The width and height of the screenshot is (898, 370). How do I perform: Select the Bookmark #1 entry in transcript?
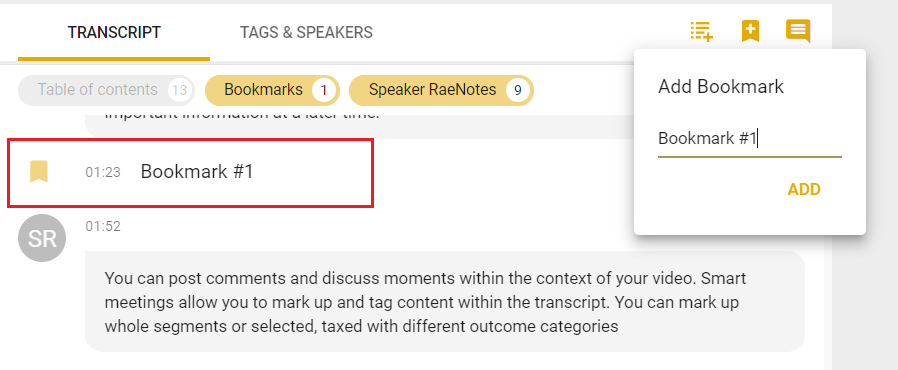tap(190, 172)
